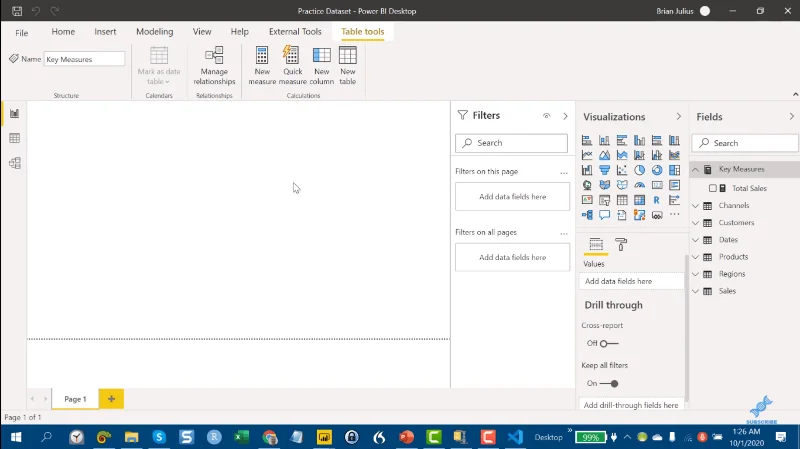
Task: Select the Treemap visualization
Action: [x=674, y=170]
